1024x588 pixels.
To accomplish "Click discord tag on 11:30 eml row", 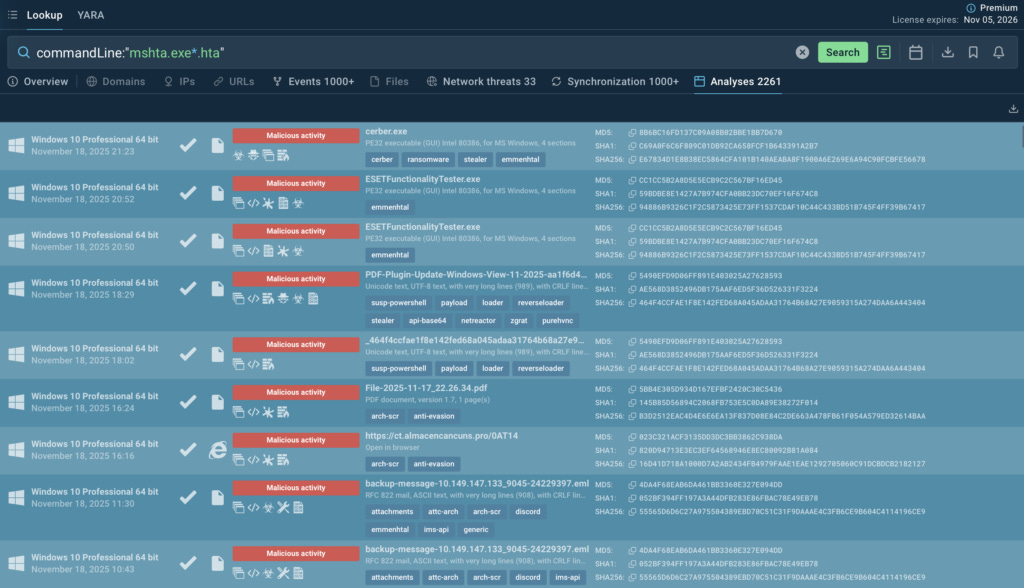I will pyautogui.click(x=528, y=512).
